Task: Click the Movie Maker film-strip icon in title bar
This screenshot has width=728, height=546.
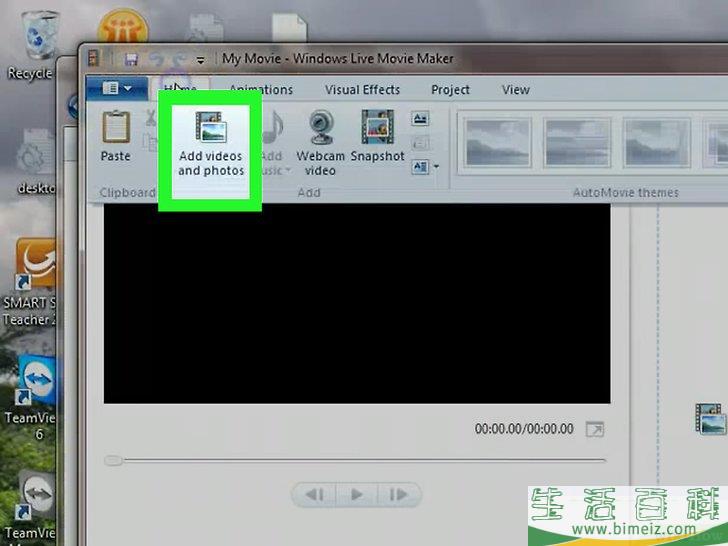Action: pos(93,58)
